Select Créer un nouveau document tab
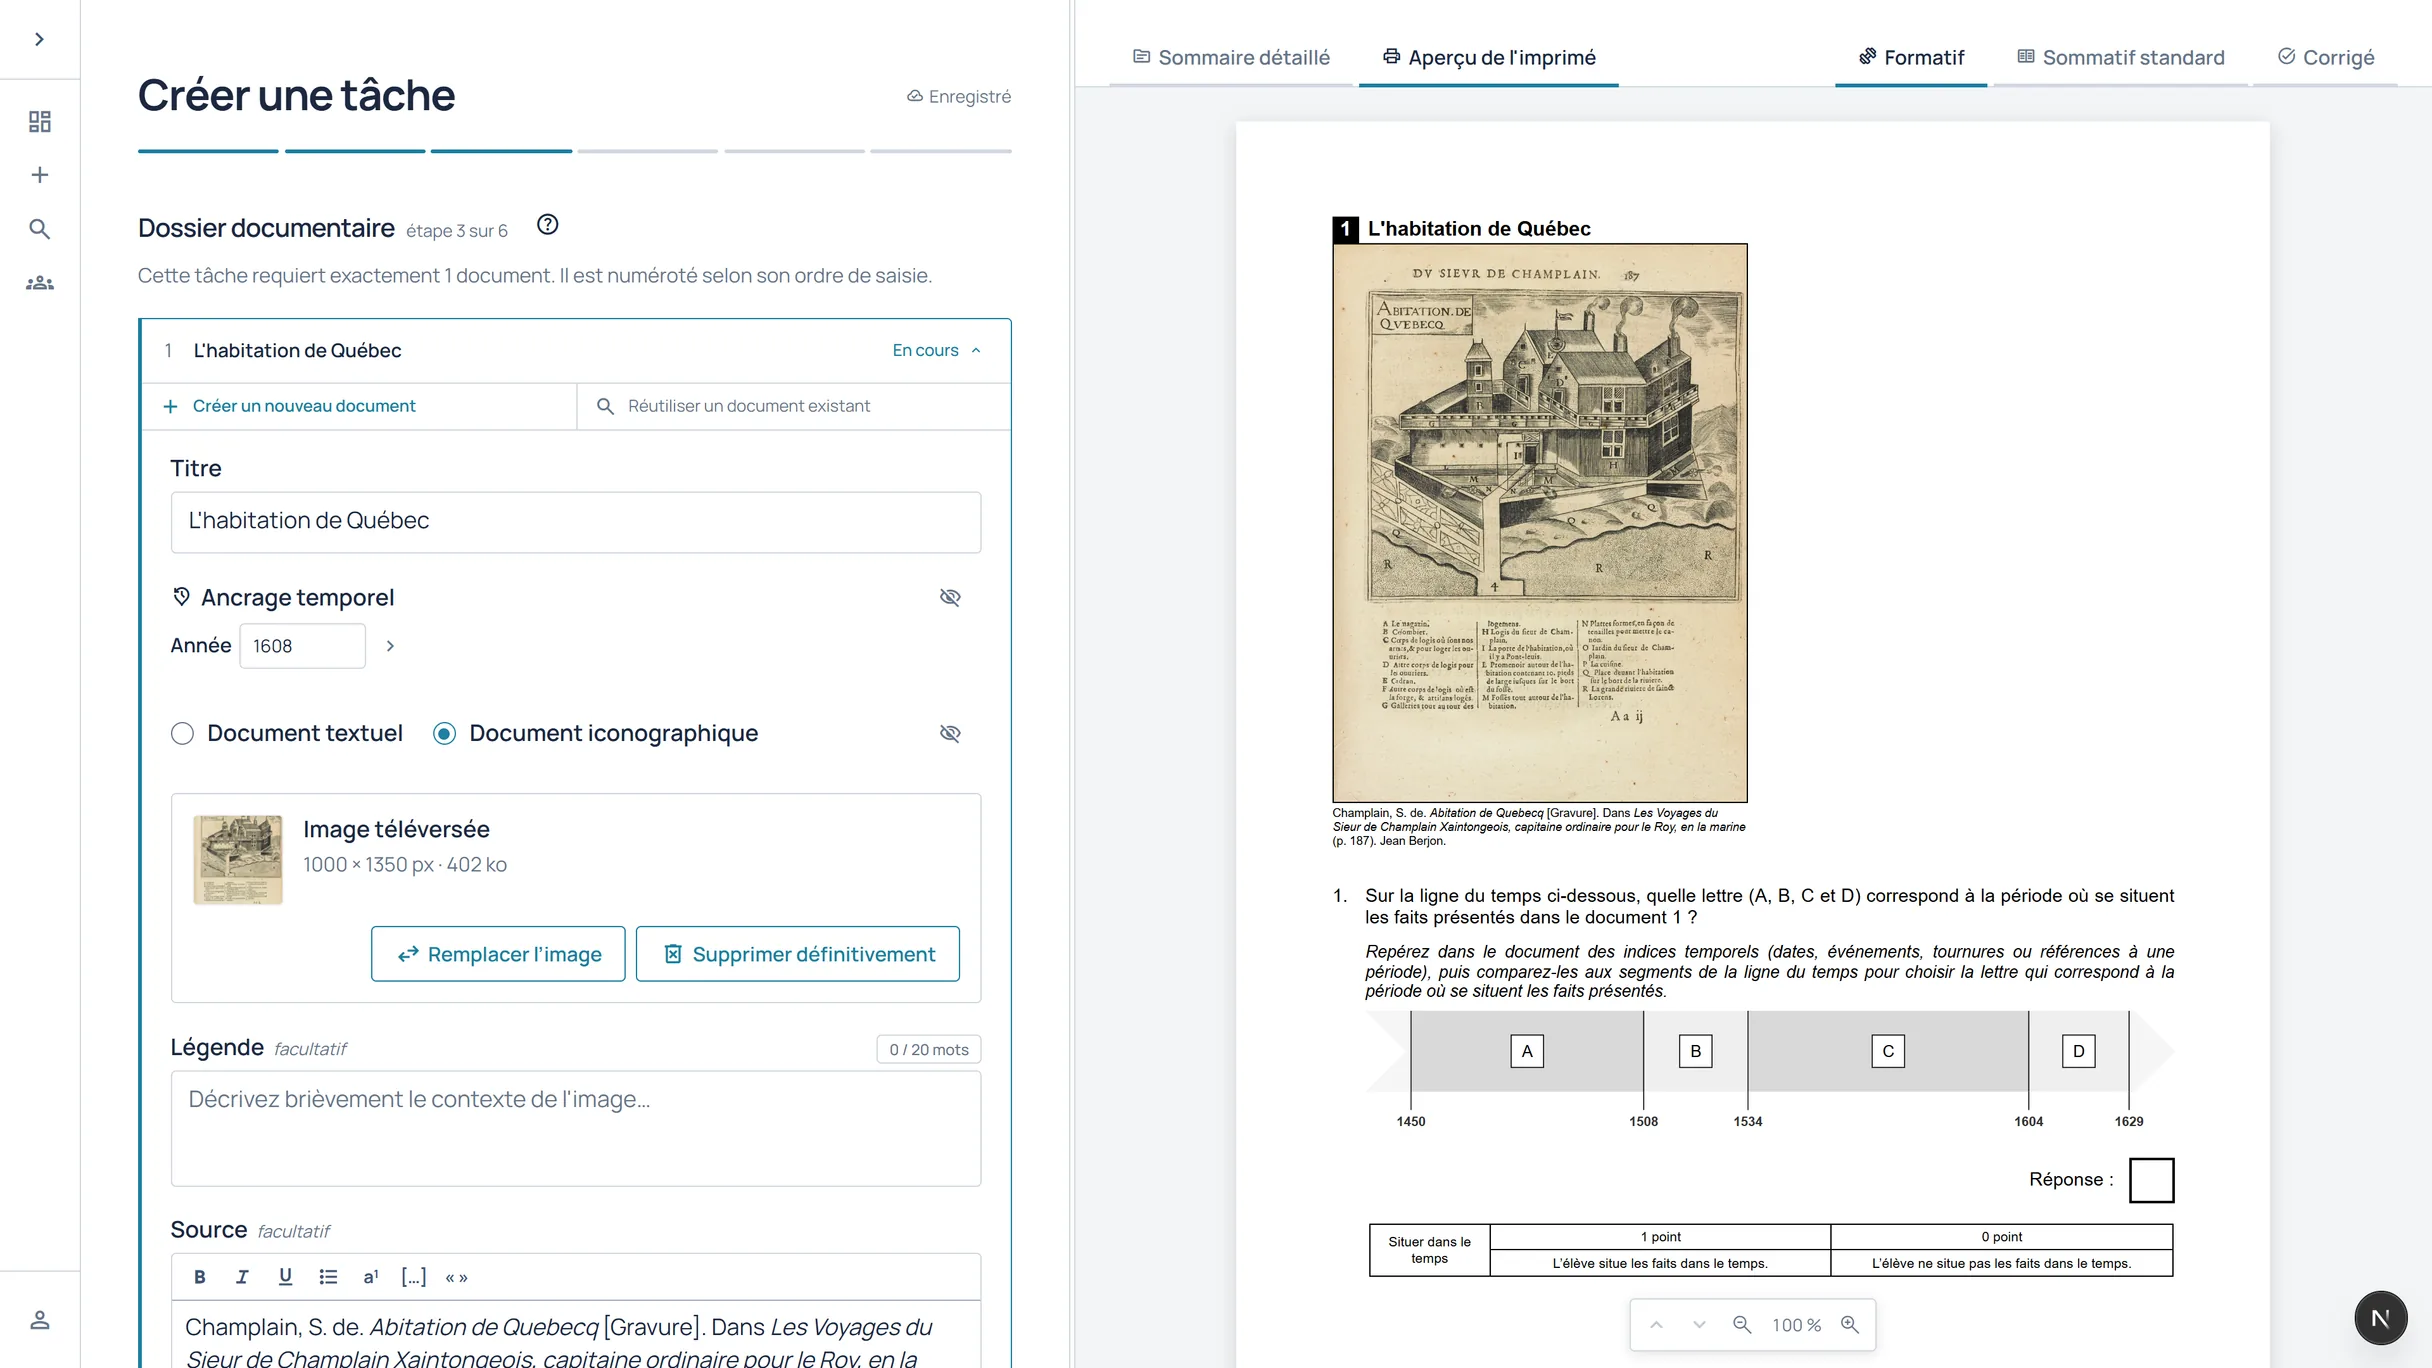 359,406
